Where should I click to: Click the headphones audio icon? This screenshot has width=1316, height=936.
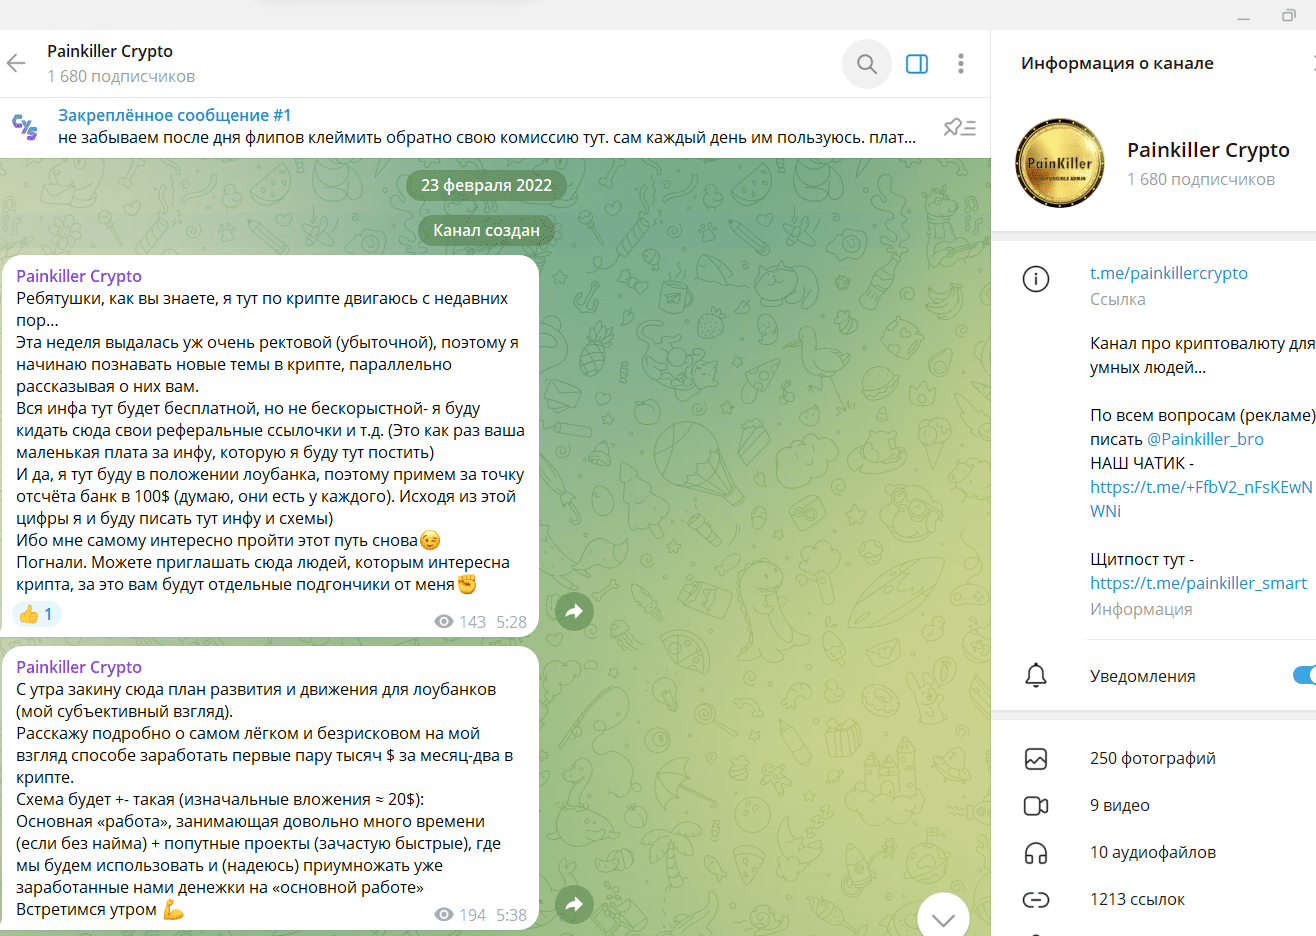(1036, 853)
